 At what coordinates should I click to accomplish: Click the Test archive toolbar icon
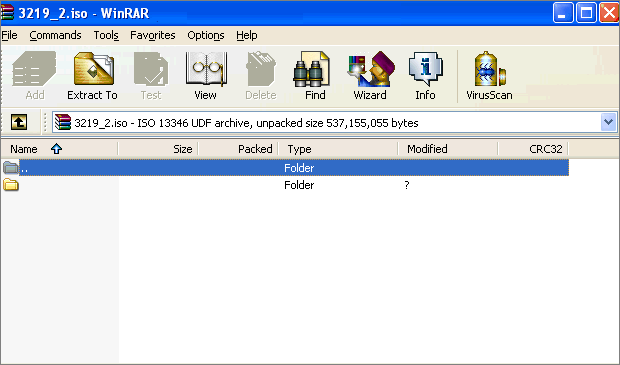[x=151, y=75]
